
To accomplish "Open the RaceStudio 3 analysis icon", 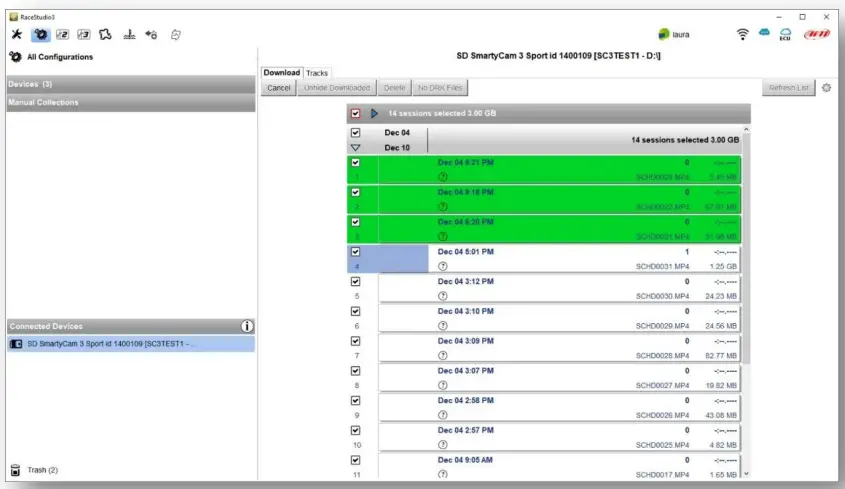I will pos(84,35).
